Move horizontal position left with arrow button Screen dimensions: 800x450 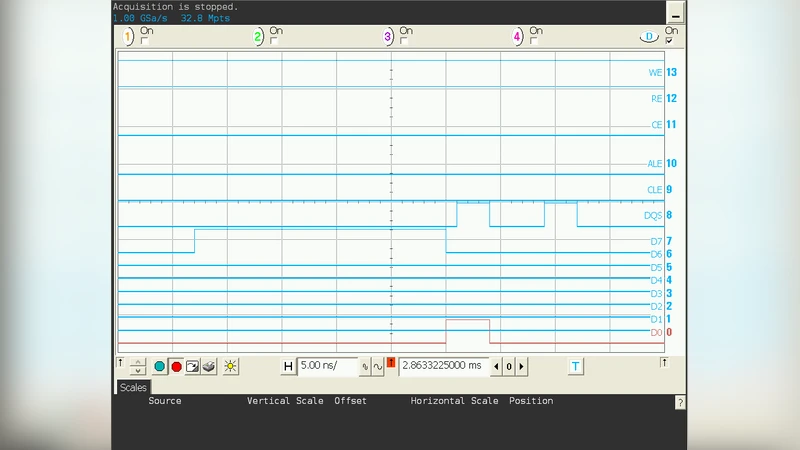[x=496, y=367]
